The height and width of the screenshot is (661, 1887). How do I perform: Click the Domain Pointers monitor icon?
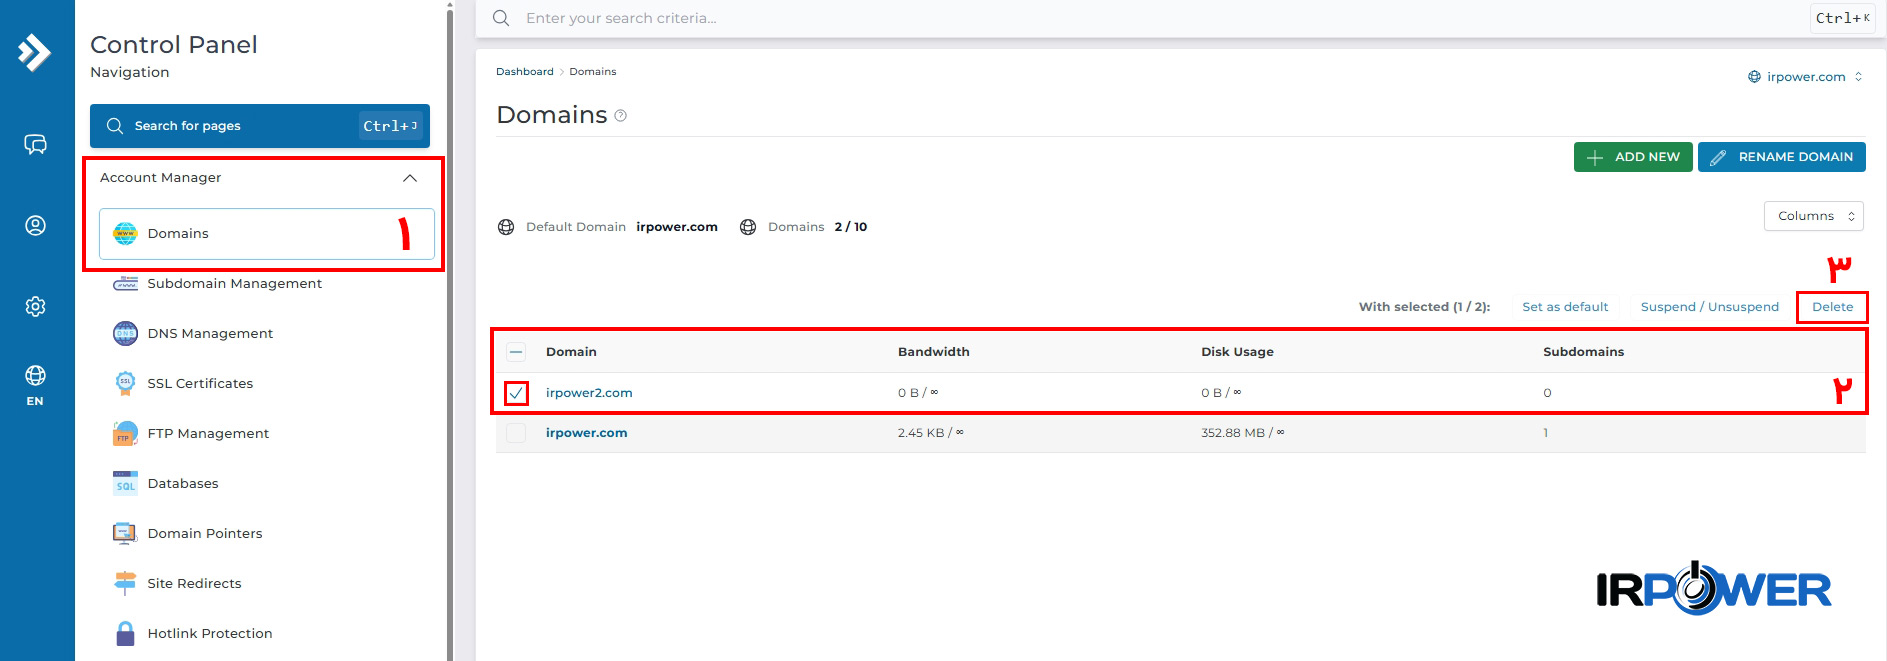pyautogui.click(x=125, y=533)
